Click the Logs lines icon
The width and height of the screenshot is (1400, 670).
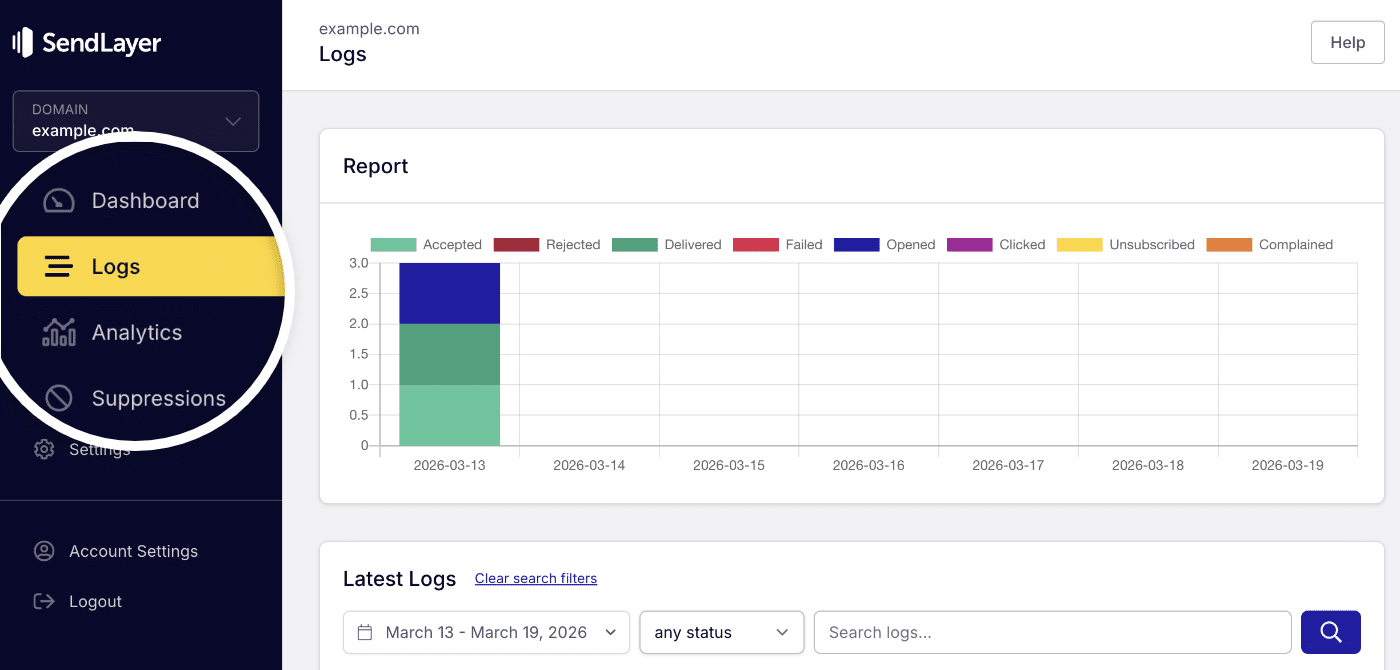click(59, 267)
